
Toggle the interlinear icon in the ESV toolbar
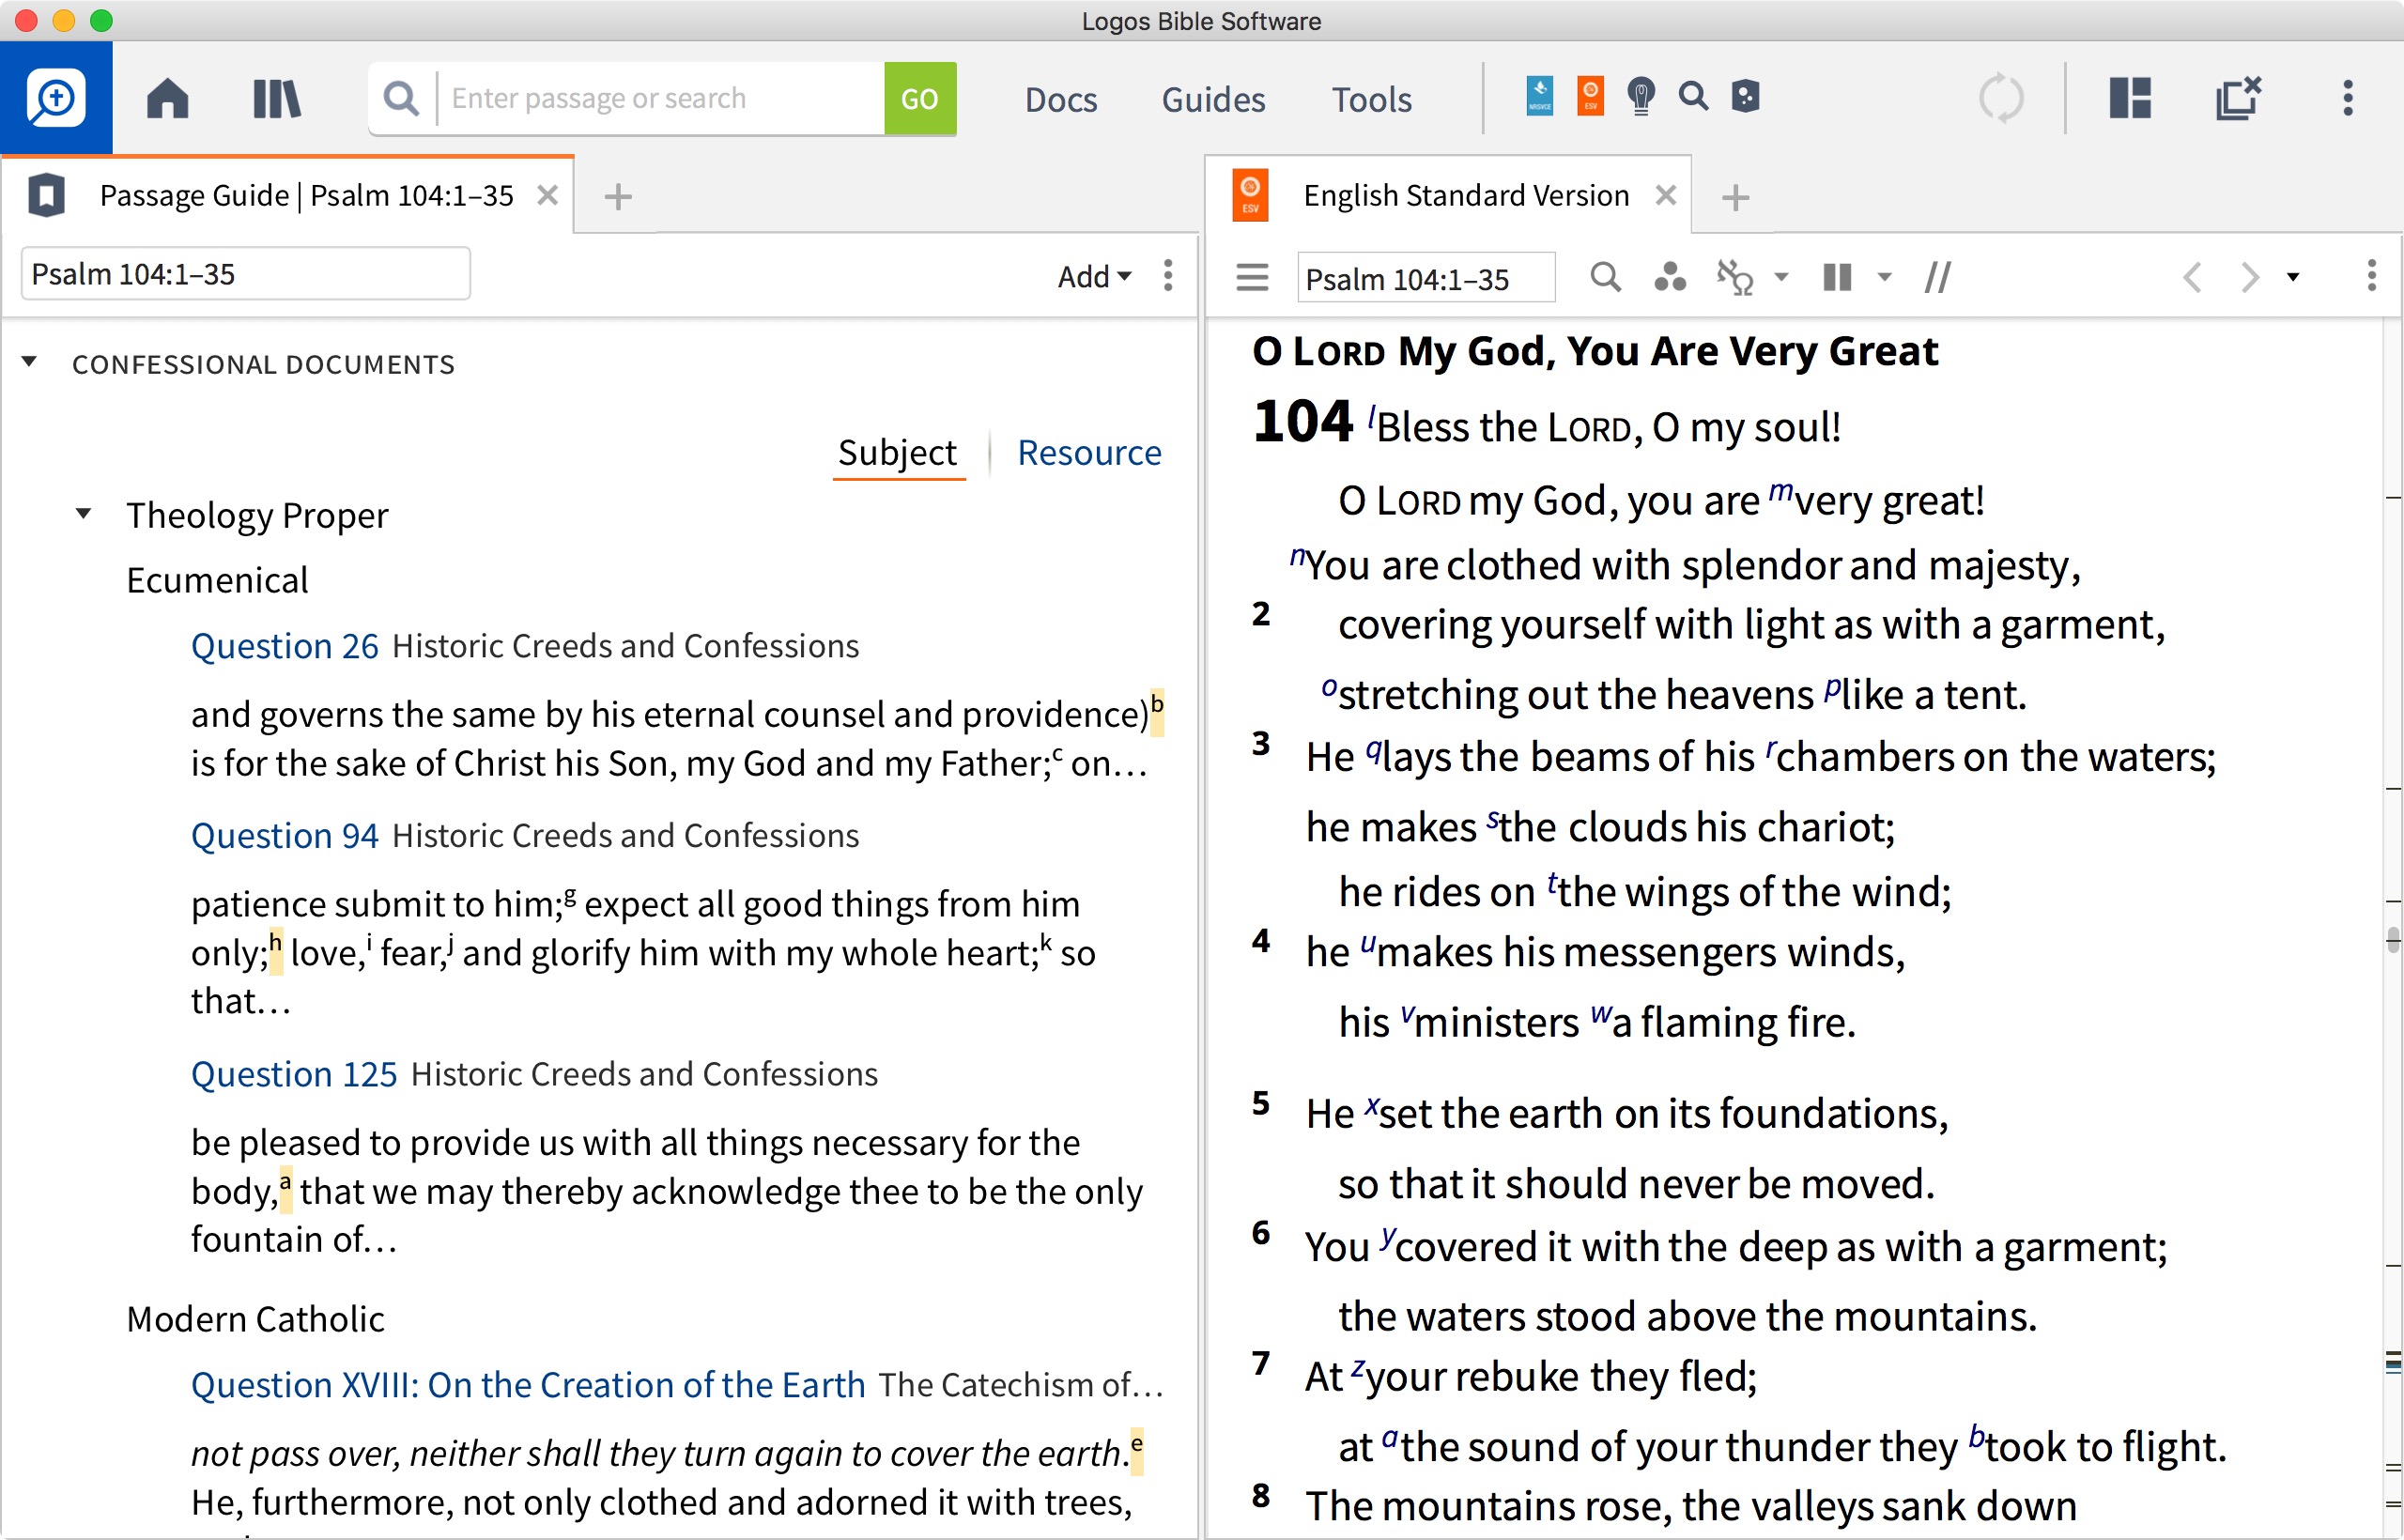(x=1735, y=277)
